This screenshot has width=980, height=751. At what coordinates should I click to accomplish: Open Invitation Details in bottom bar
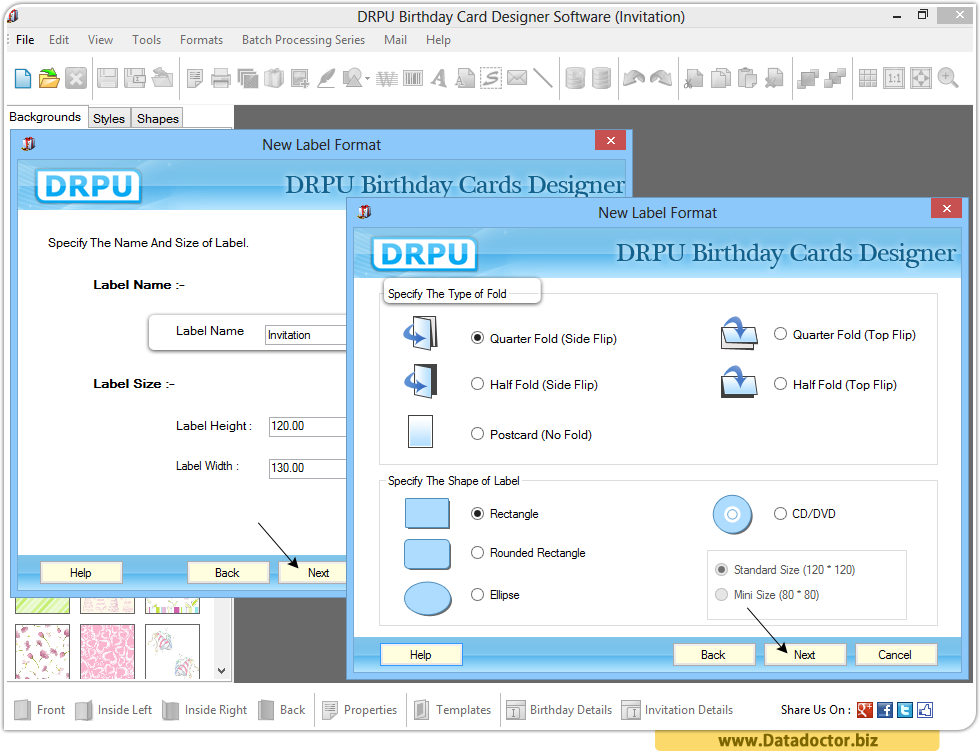coord(677,710)
